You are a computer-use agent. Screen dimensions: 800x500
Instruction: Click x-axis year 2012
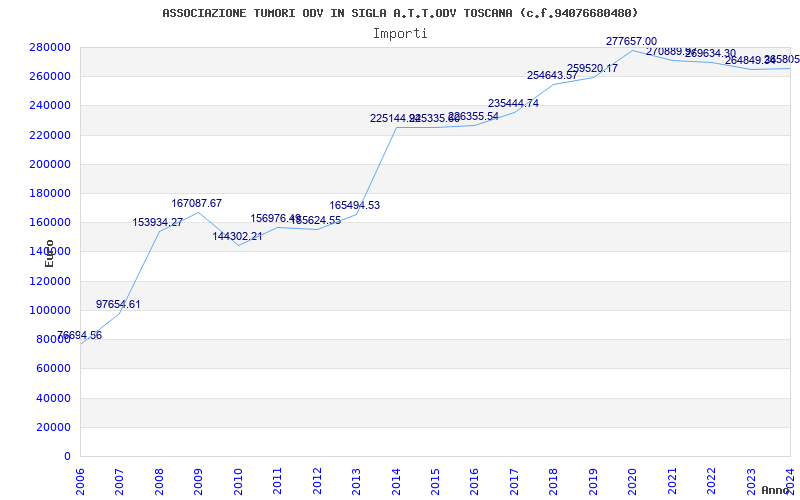click(x=317, y=482)
